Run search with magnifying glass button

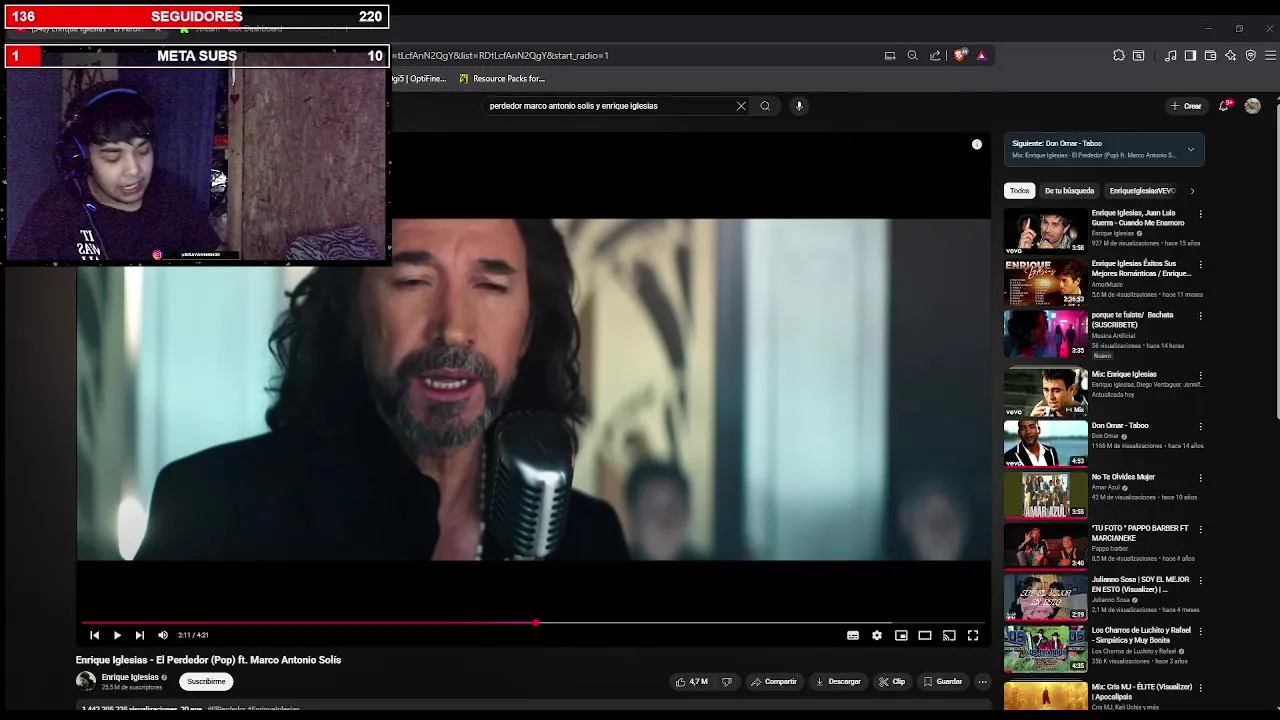click(765, 106)
